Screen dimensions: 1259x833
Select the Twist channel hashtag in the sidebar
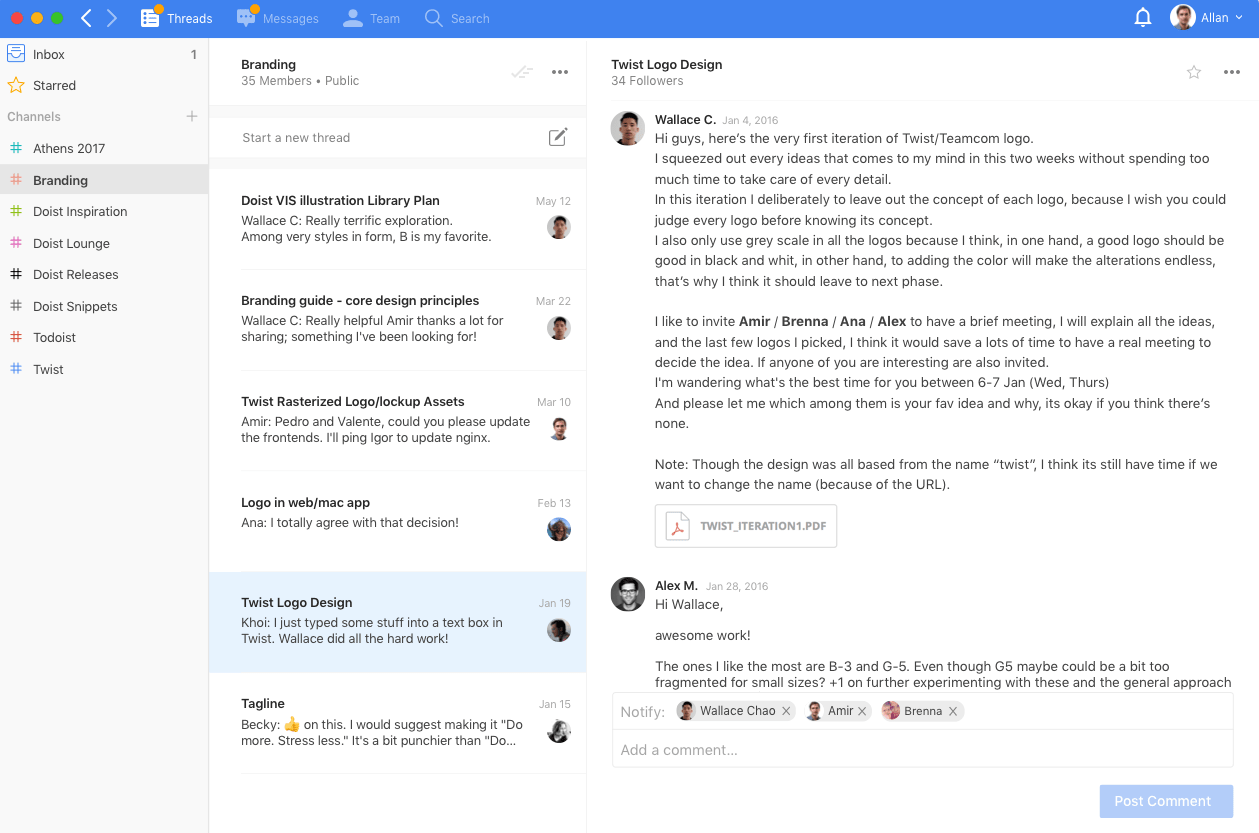pos(14,369)
